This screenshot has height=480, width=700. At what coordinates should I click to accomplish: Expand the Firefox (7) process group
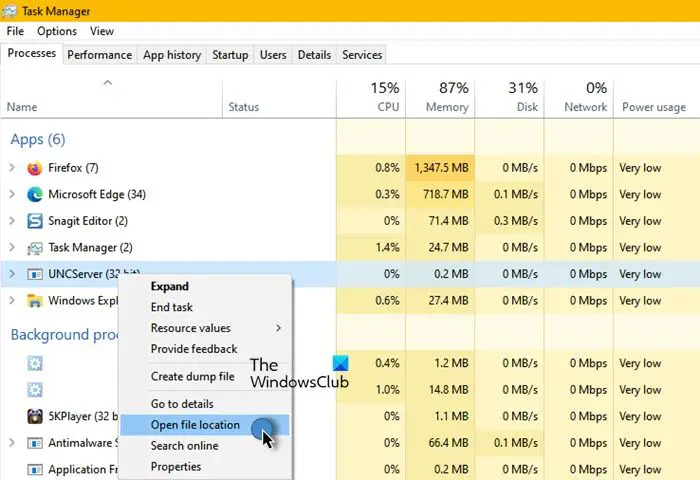[x=12, y=168]
